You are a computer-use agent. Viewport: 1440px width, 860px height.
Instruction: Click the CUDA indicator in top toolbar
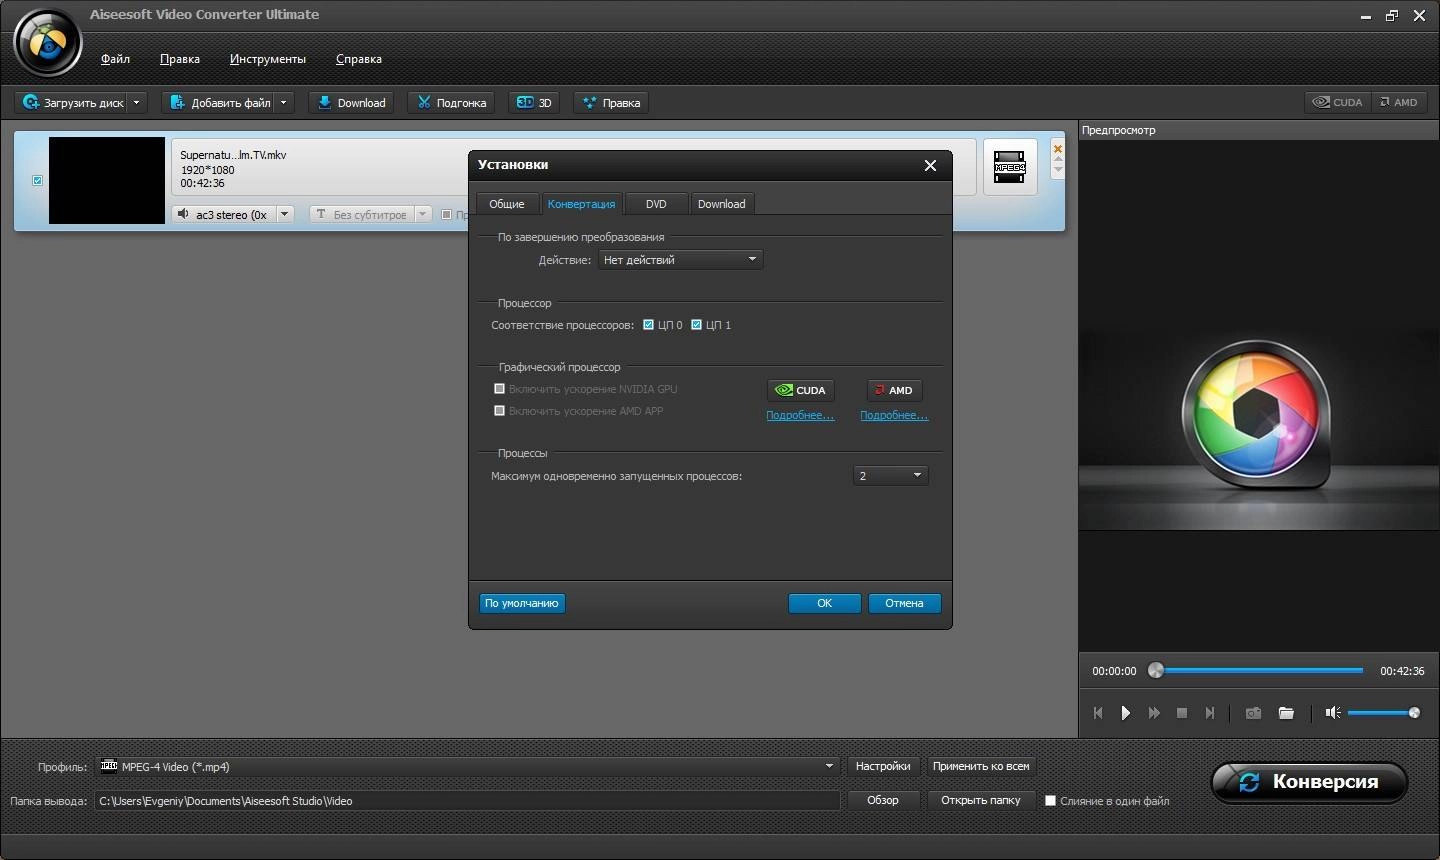click(1337, 102)
